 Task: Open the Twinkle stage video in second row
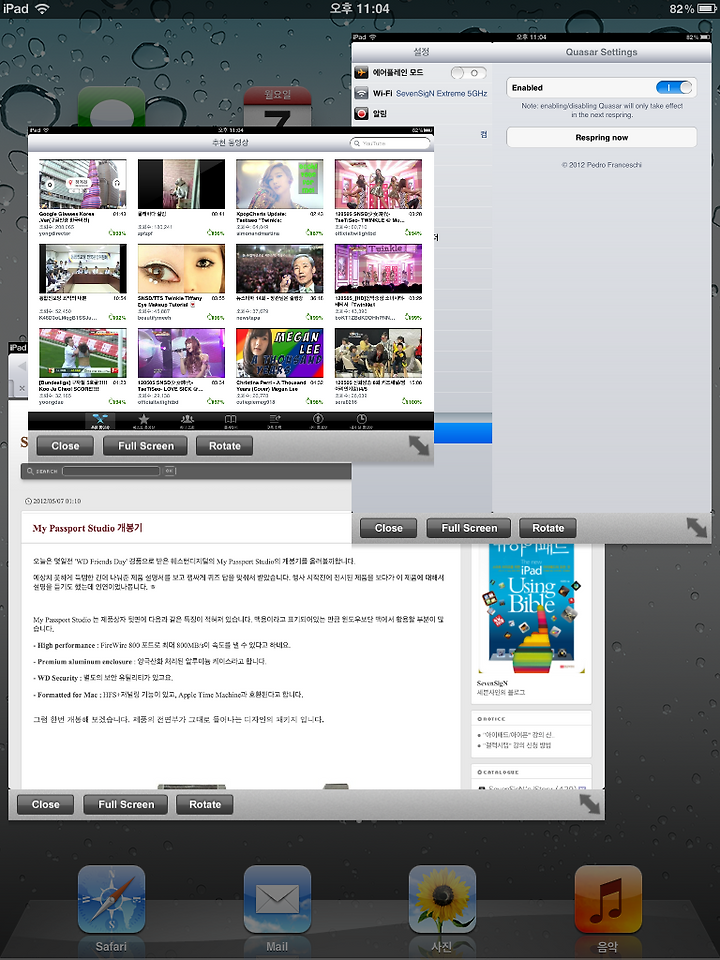pyautogui.click(x=378, y=269)
